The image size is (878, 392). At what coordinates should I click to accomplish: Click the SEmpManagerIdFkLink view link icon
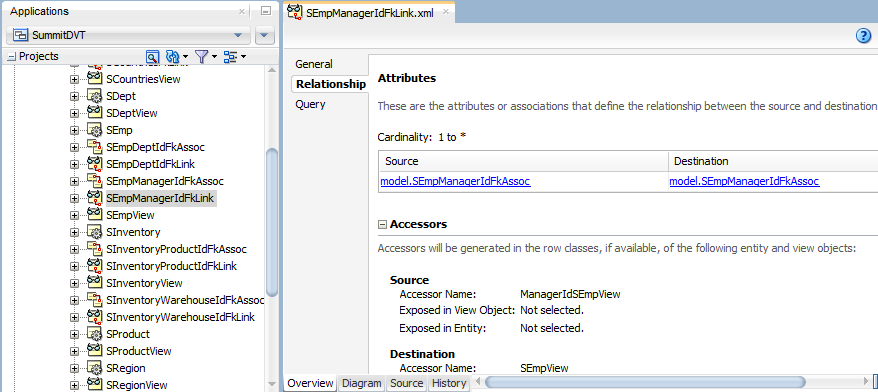pos(94,198)
